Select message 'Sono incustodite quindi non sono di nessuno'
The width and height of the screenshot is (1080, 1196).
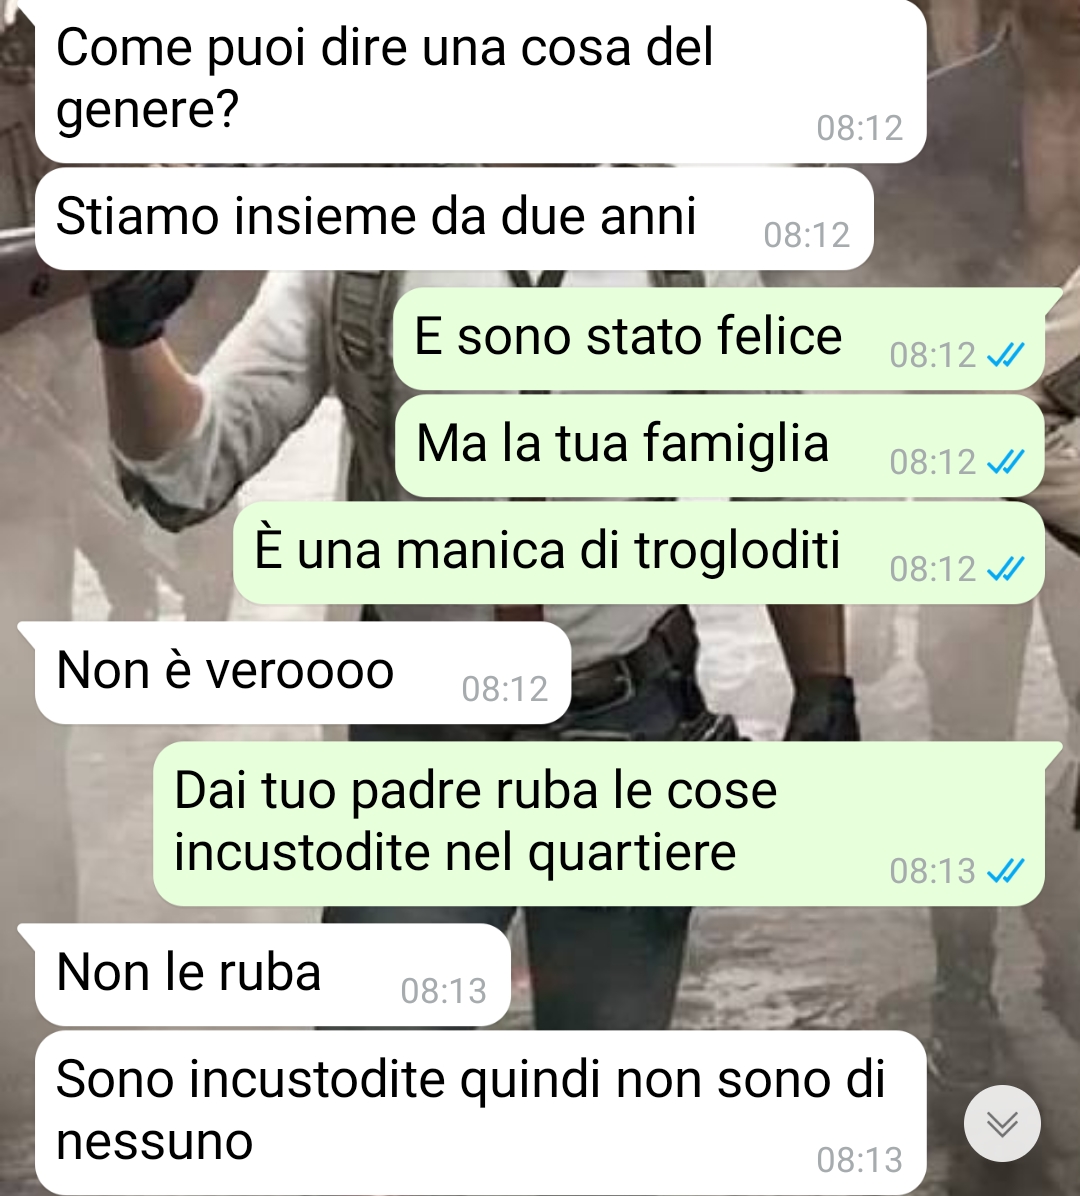pos(481,1113)
